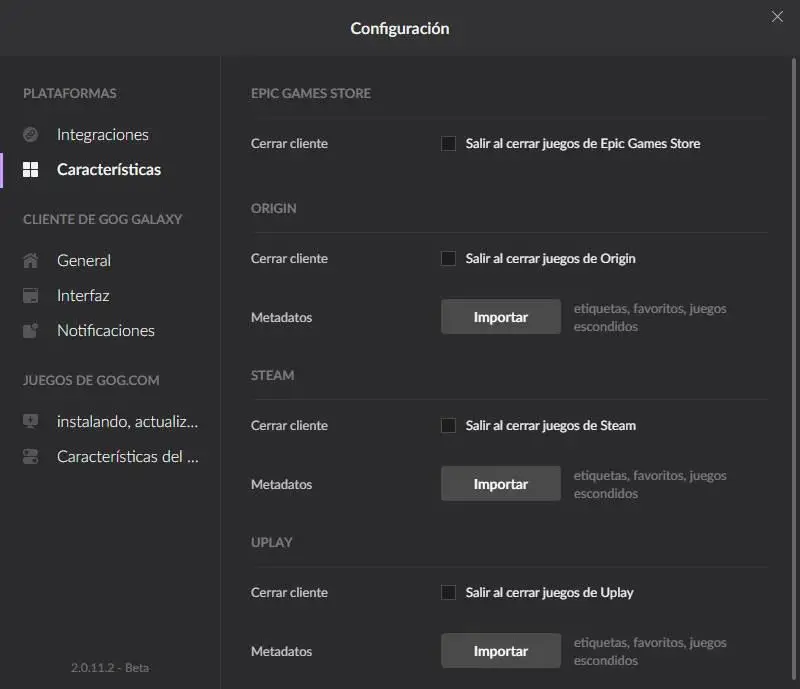Open the Integraciones settings page
800x689 pixels.
pyautogui.click(x=103, y=135)
